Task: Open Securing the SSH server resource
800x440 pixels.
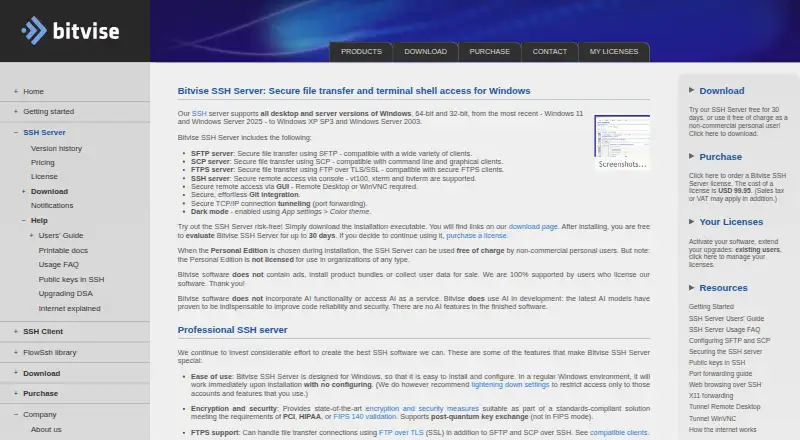Action: pyautogui.click(x=725, y=352)
